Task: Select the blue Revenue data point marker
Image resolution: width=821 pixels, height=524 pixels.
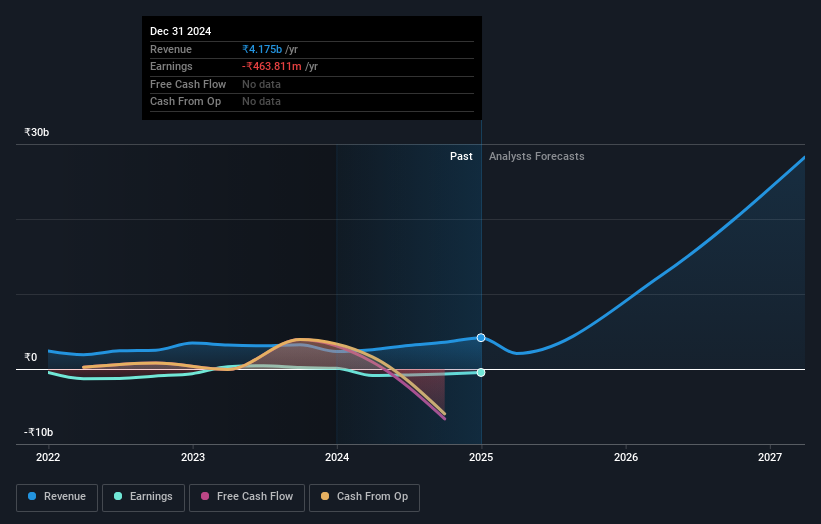Action: pyautogui.click(x=481, y=338)
